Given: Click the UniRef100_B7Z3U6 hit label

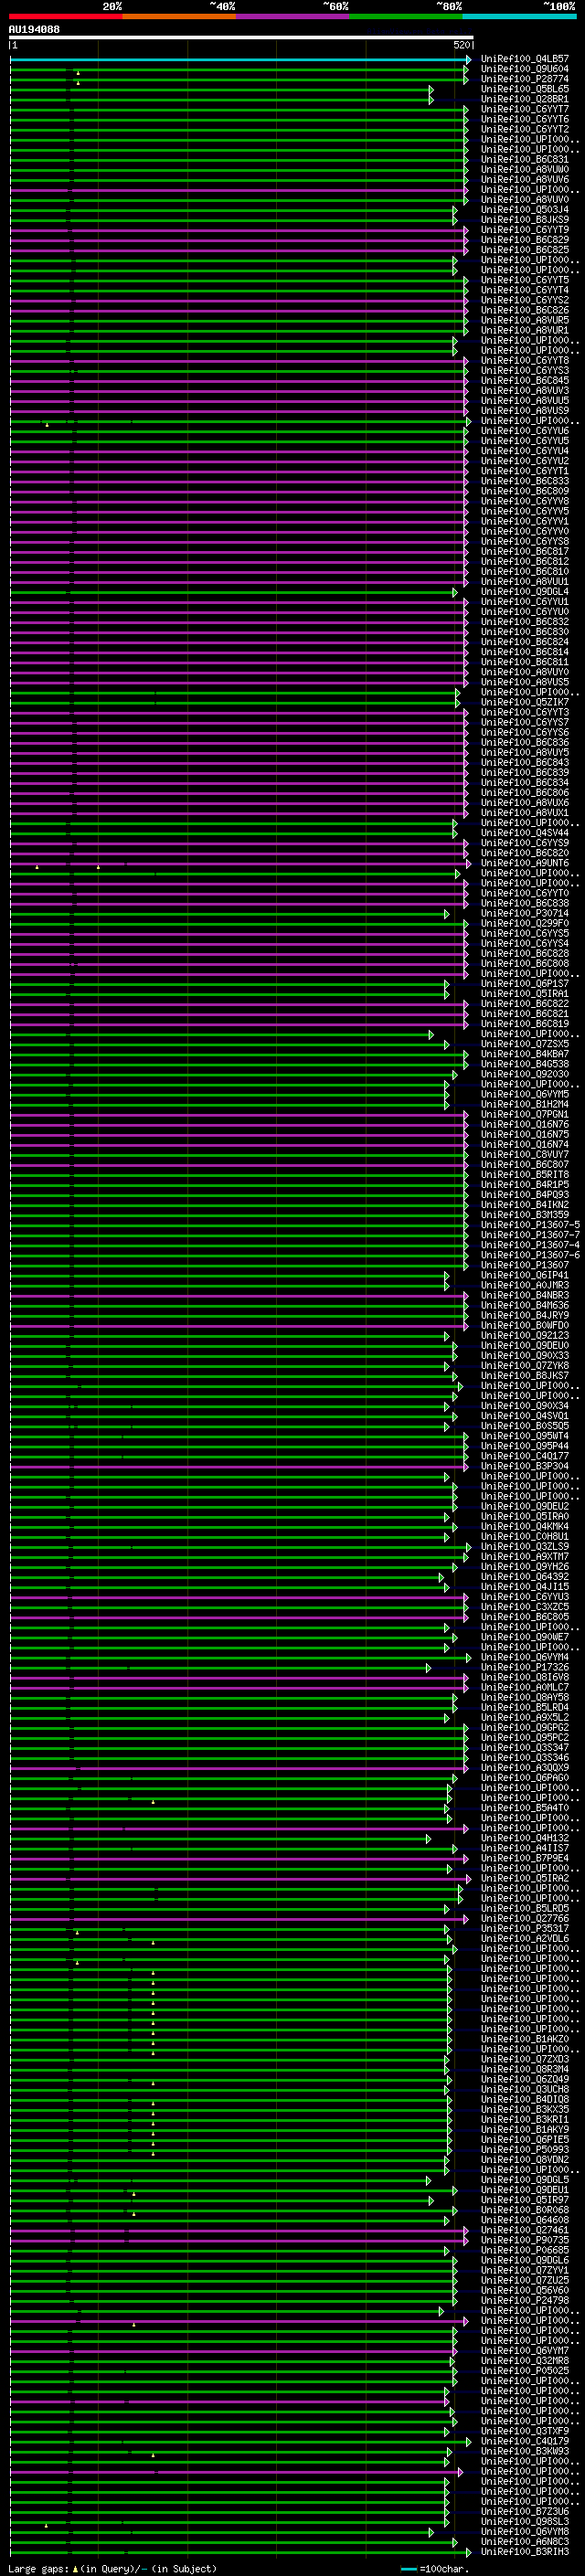Looking at the screenshot, I should coord(525,2512).
